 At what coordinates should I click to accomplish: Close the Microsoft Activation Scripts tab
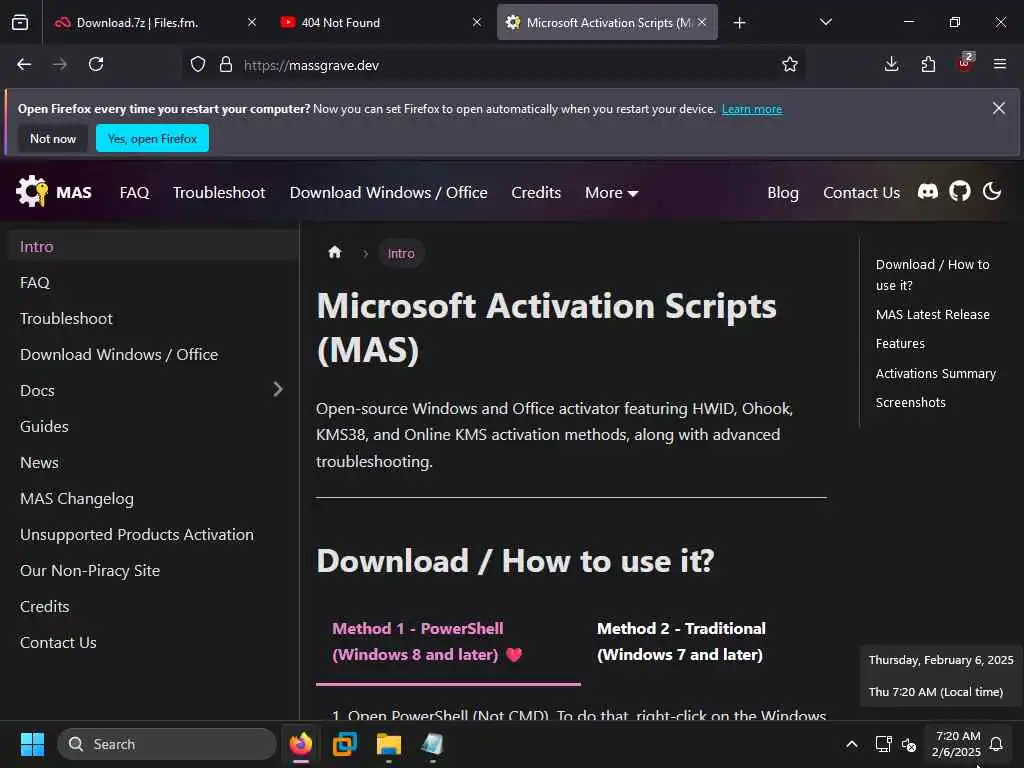[x=702, y=22]
